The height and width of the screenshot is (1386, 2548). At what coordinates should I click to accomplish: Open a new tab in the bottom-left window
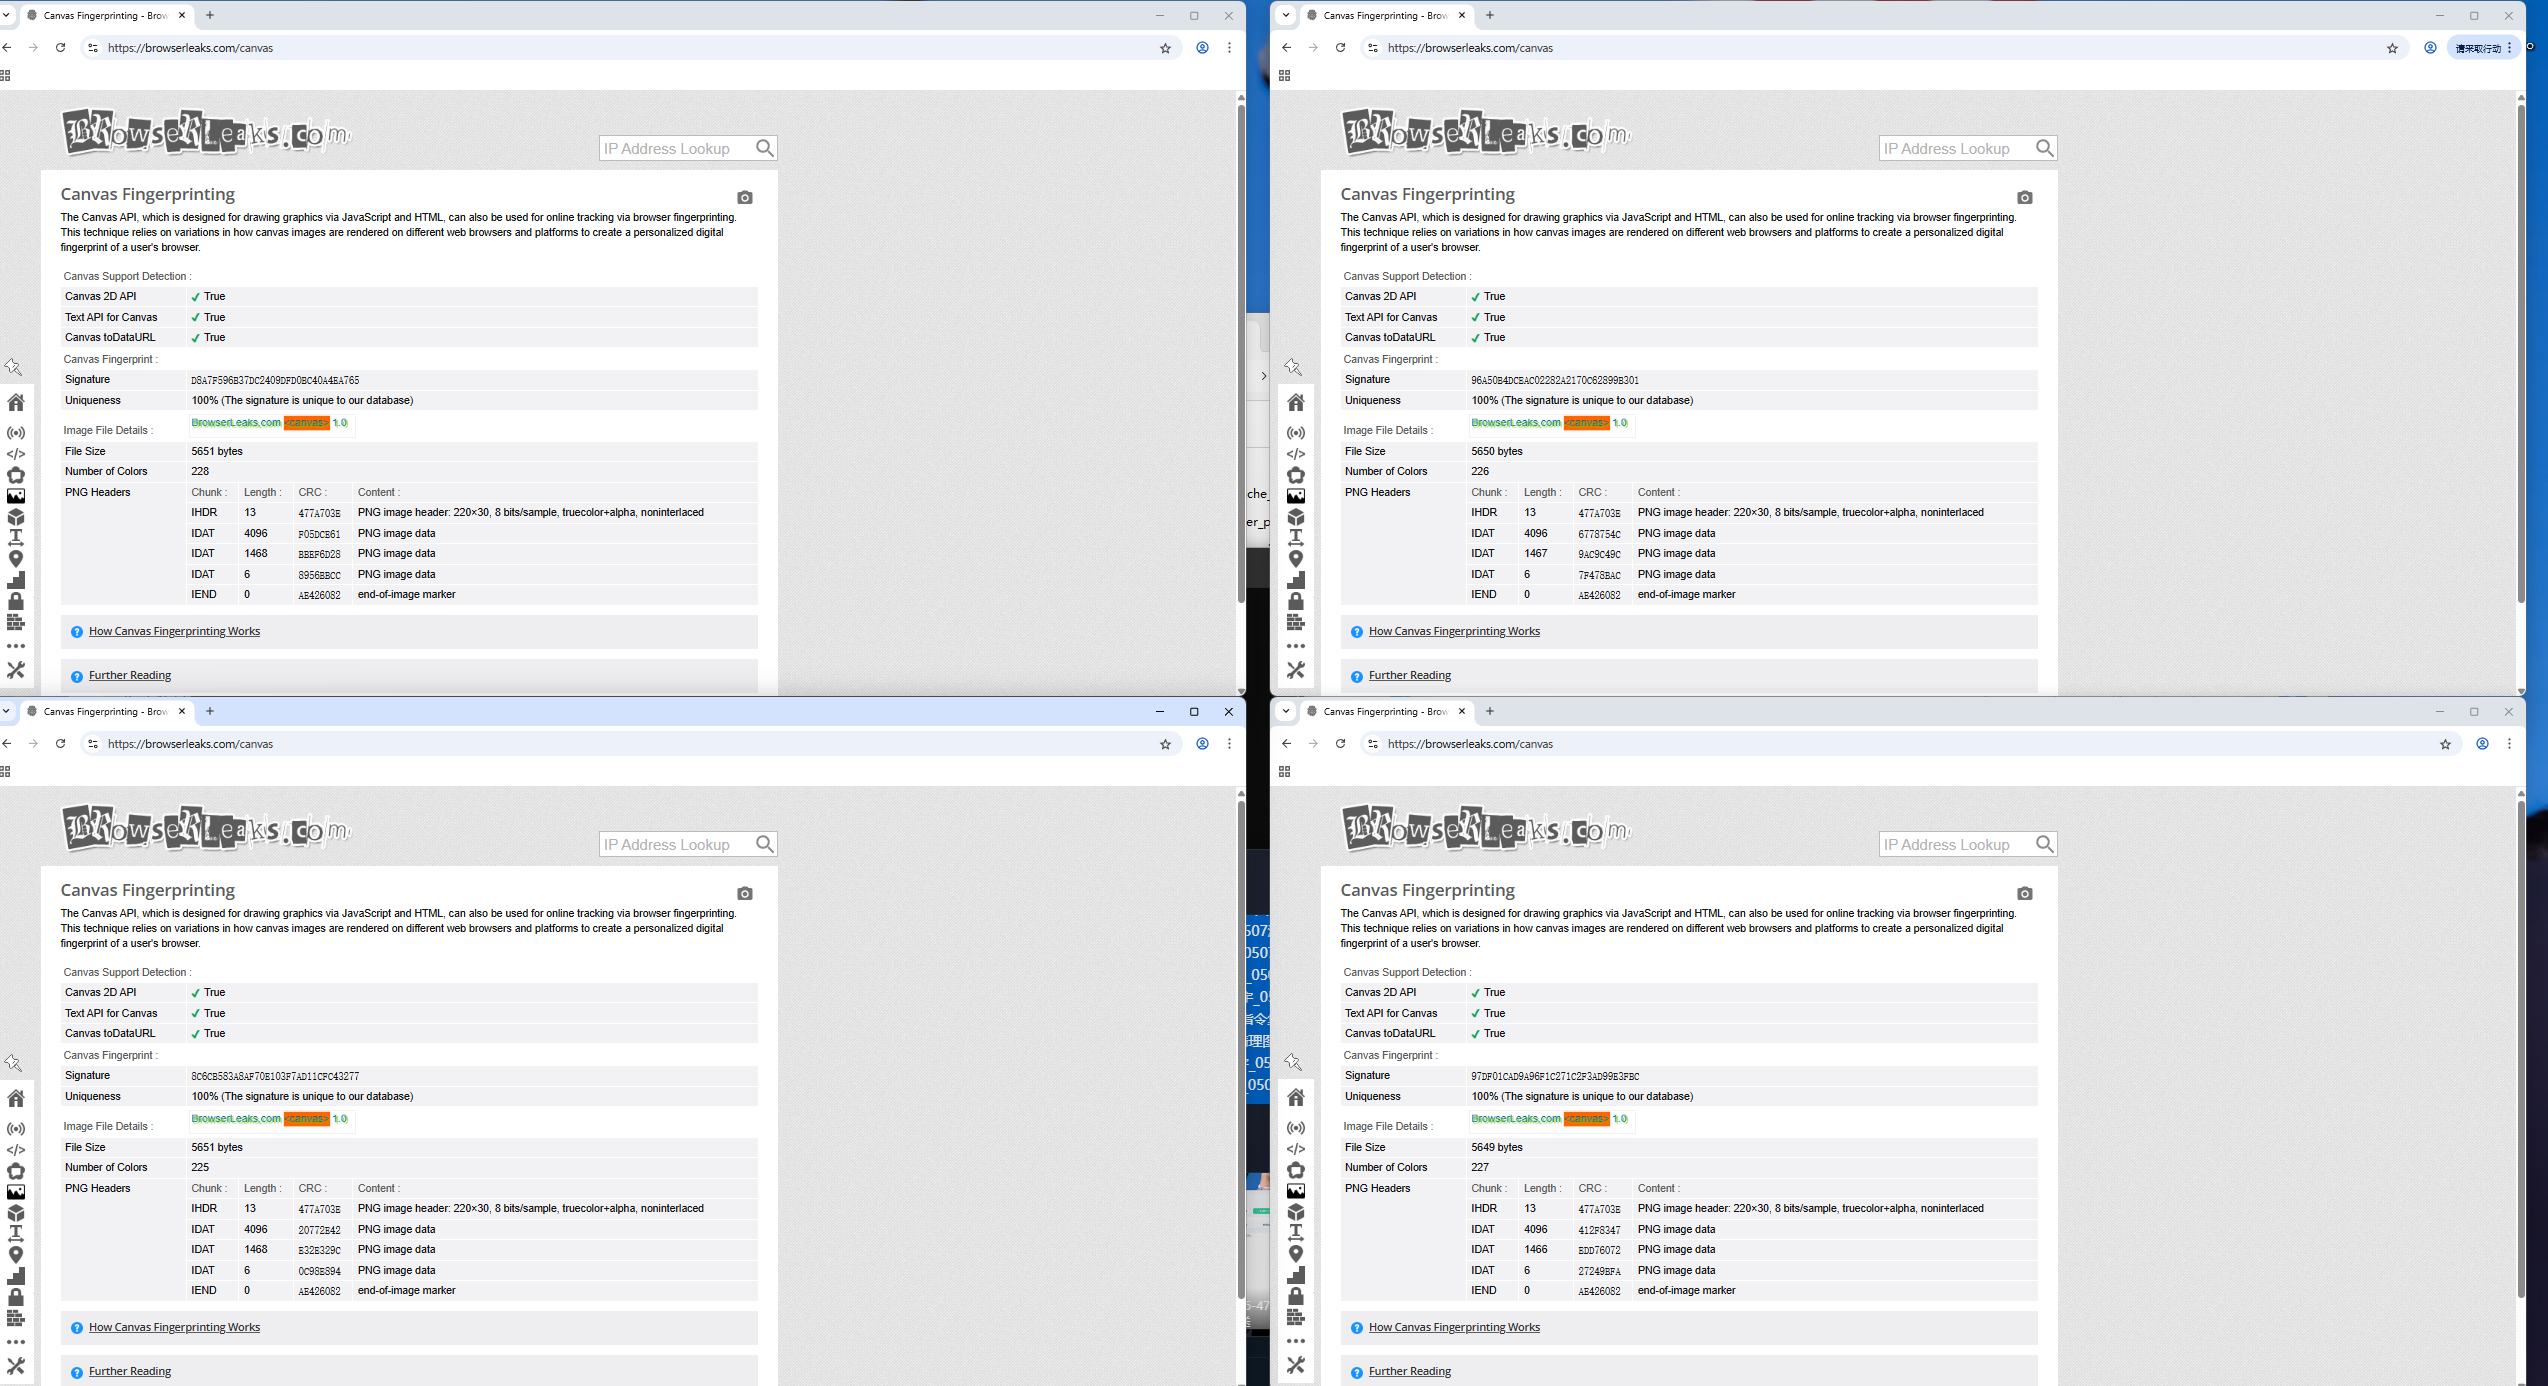(210, 711)
